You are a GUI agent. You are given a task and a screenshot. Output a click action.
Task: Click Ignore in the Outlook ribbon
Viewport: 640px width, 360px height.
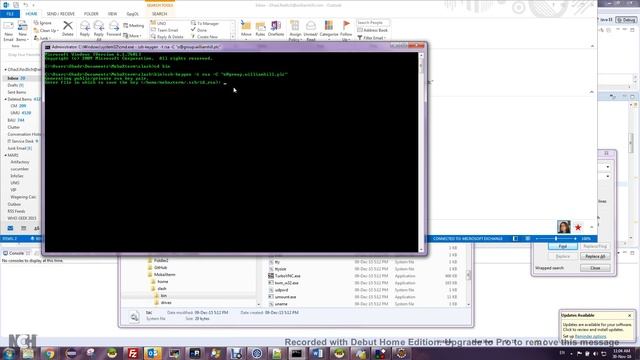click(x=42, y=23)
